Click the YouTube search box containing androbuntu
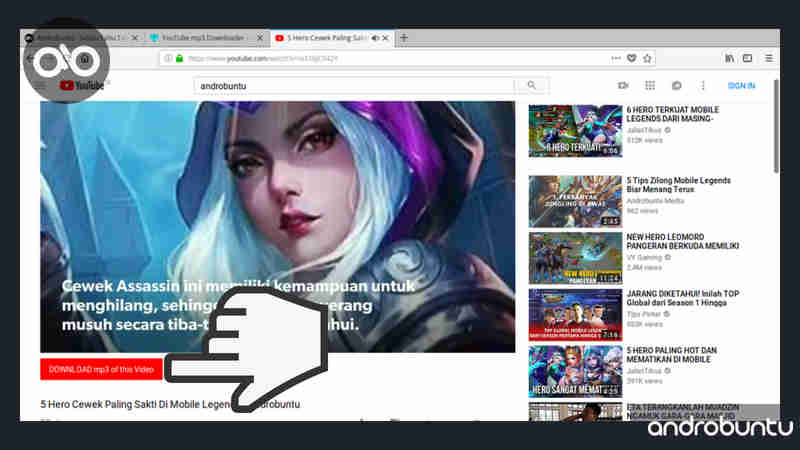800x450 pixels. 354,86
